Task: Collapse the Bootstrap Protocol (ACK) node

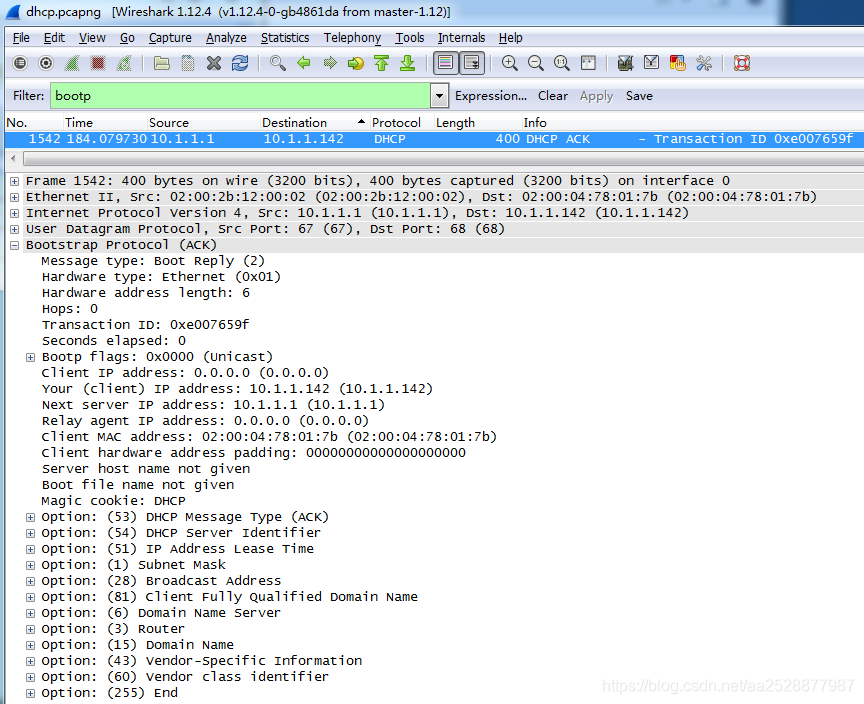Action: click(15, 246)
